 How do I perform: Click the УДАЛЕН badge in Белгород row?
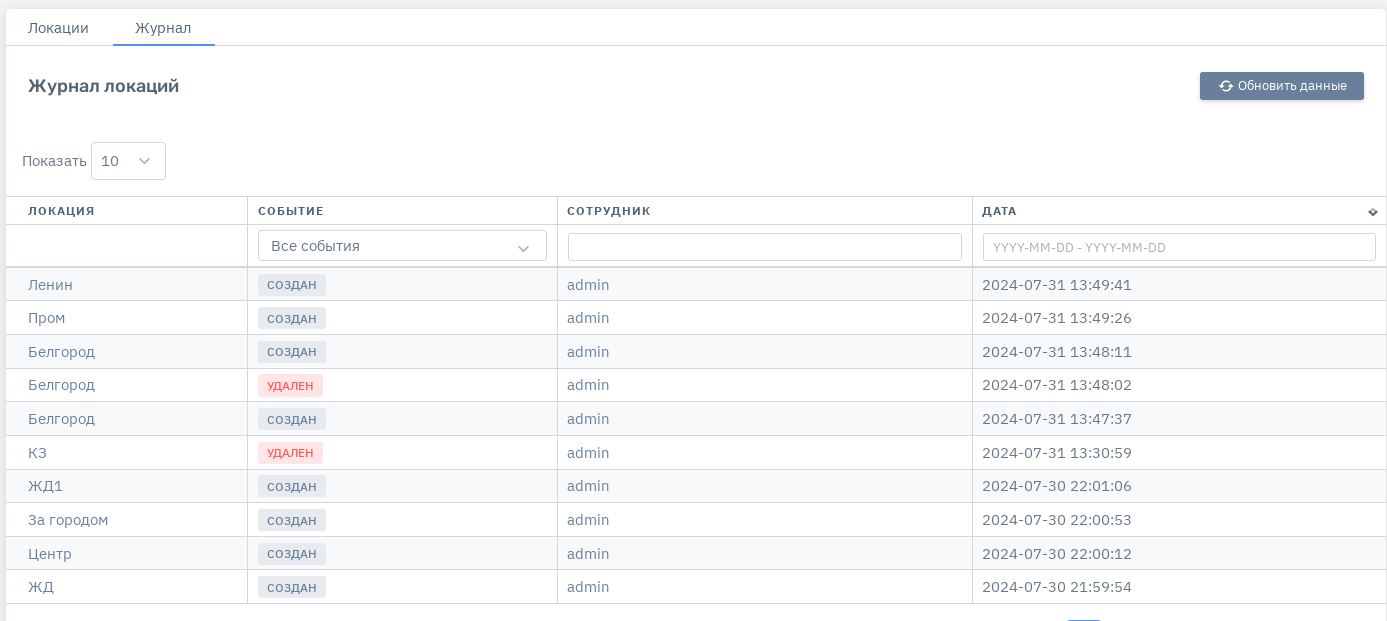(290, 385)
